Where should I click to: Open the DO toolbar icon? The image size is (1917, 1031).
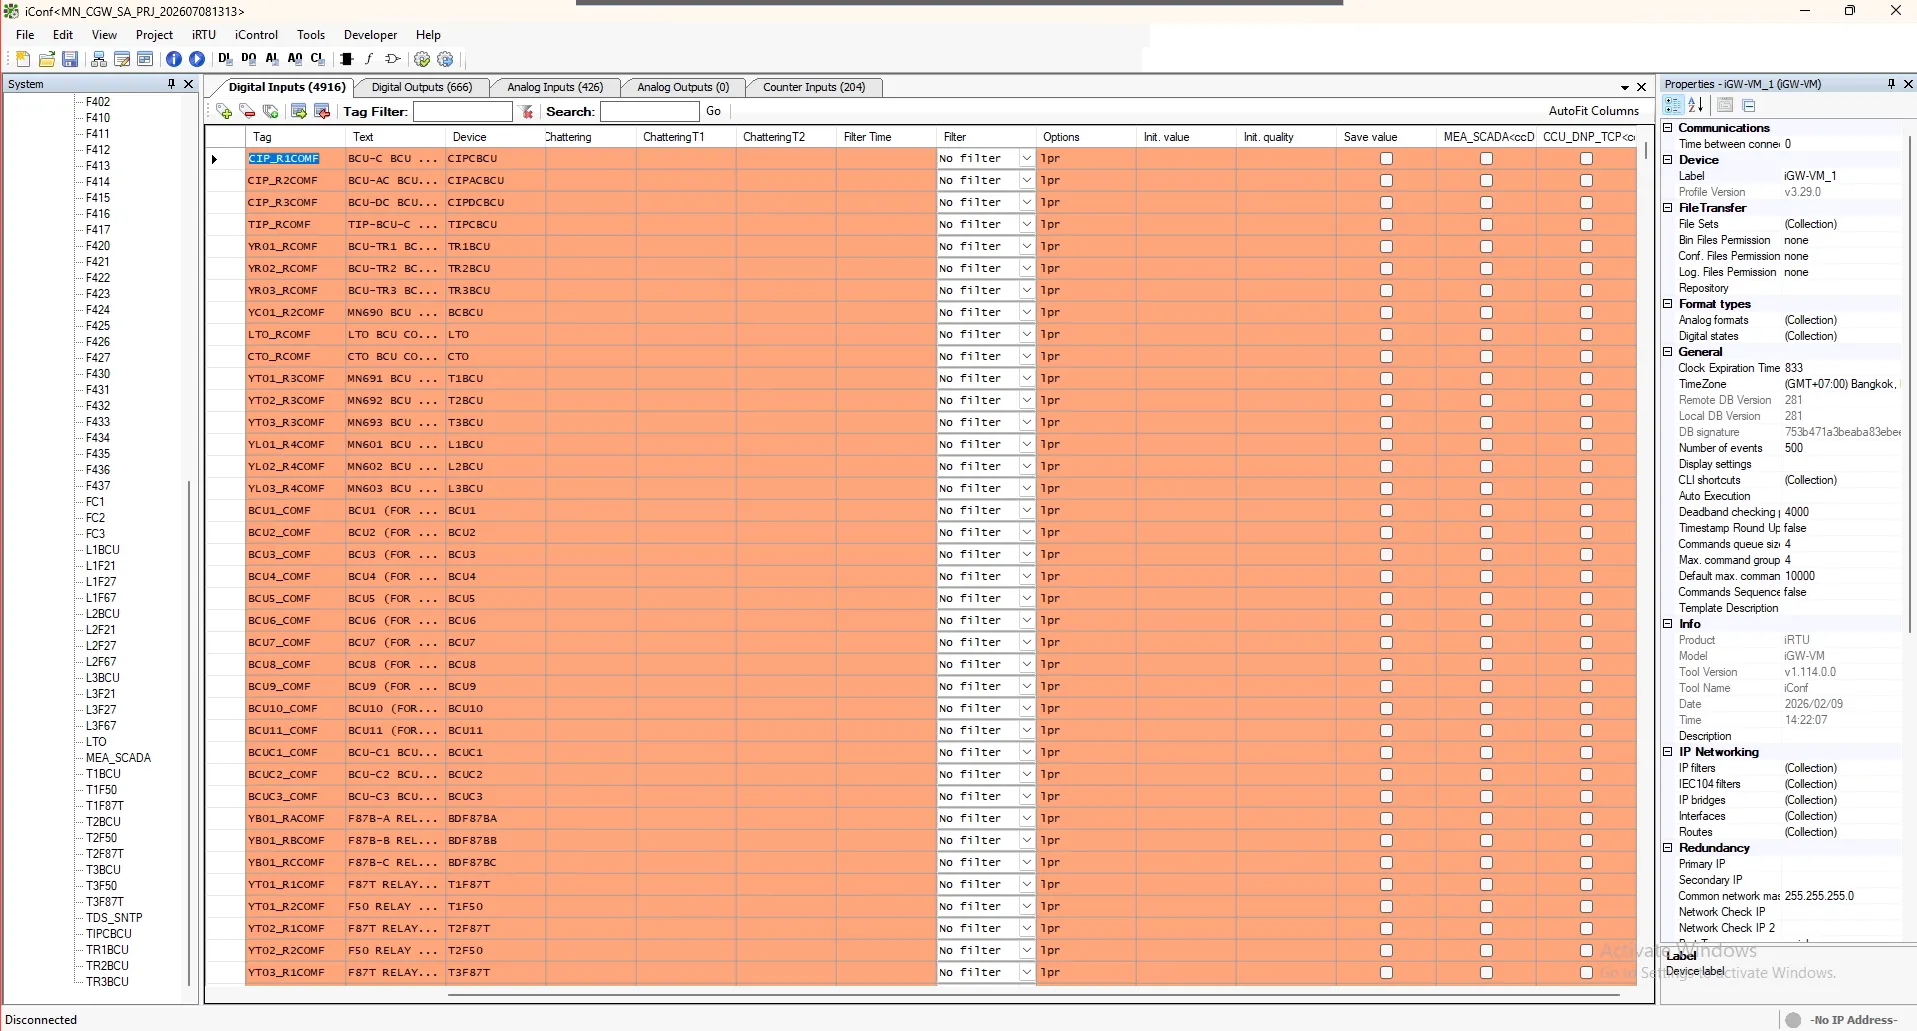249,59
